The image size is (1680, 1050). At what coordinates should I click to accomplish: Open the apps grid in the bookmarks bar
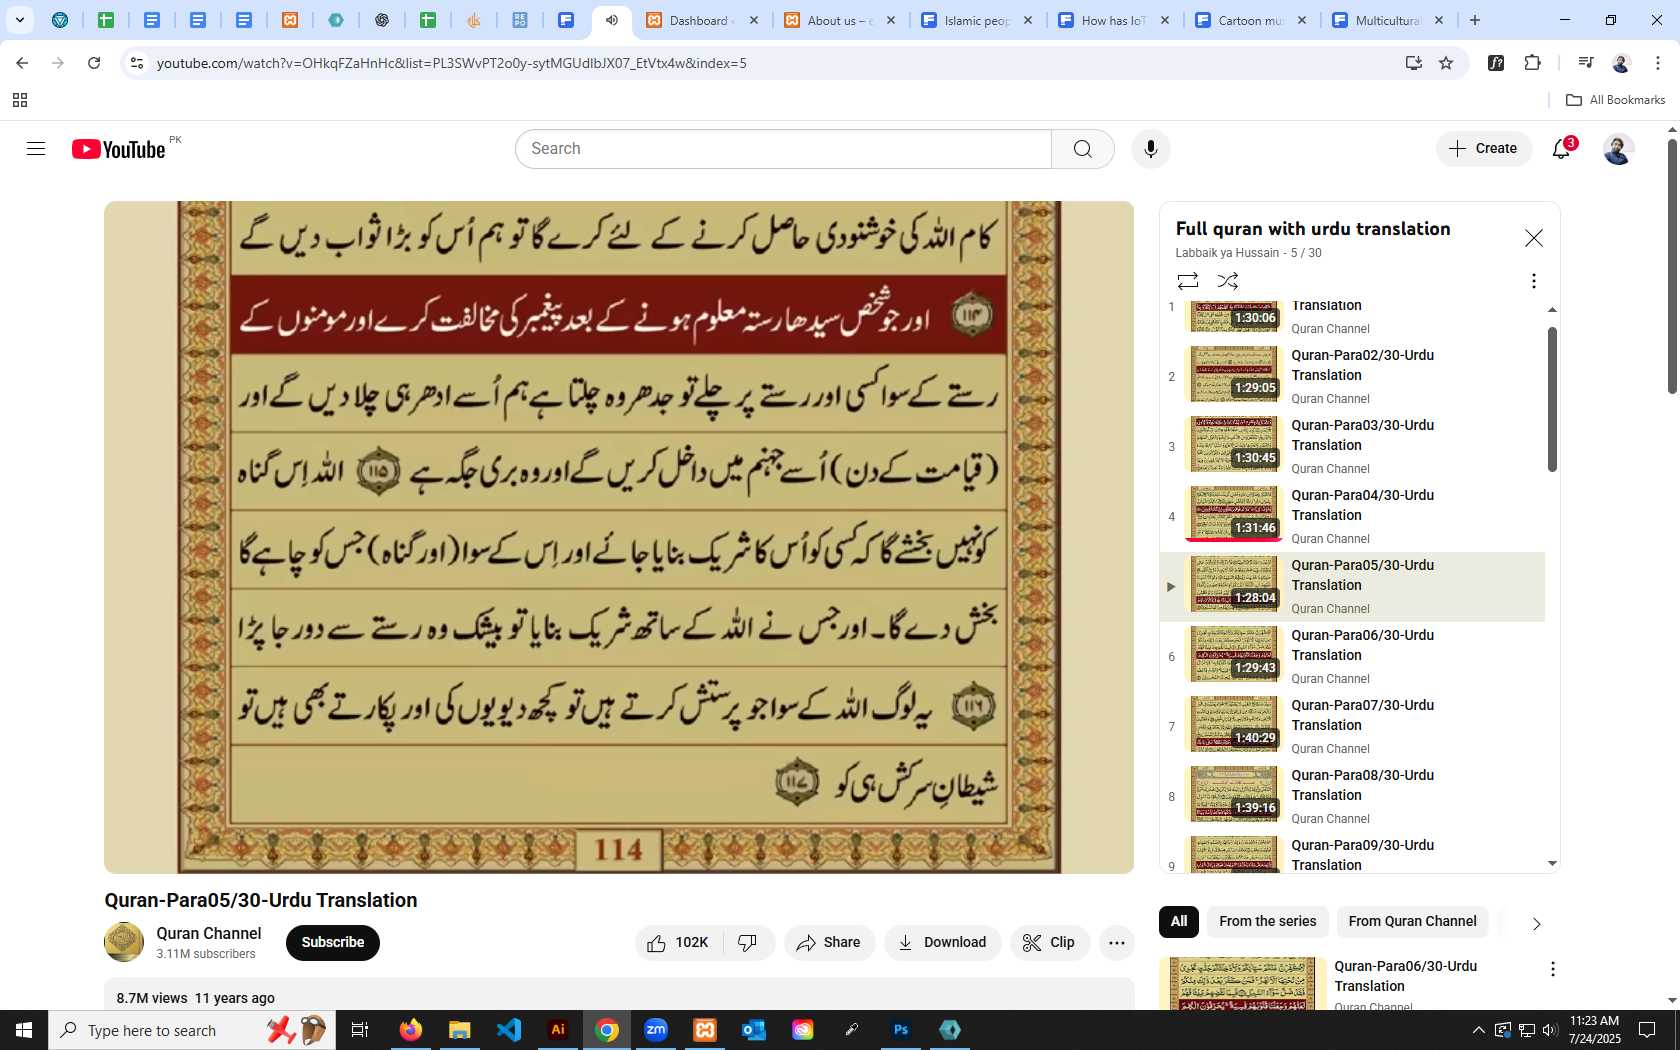[20, 100]
